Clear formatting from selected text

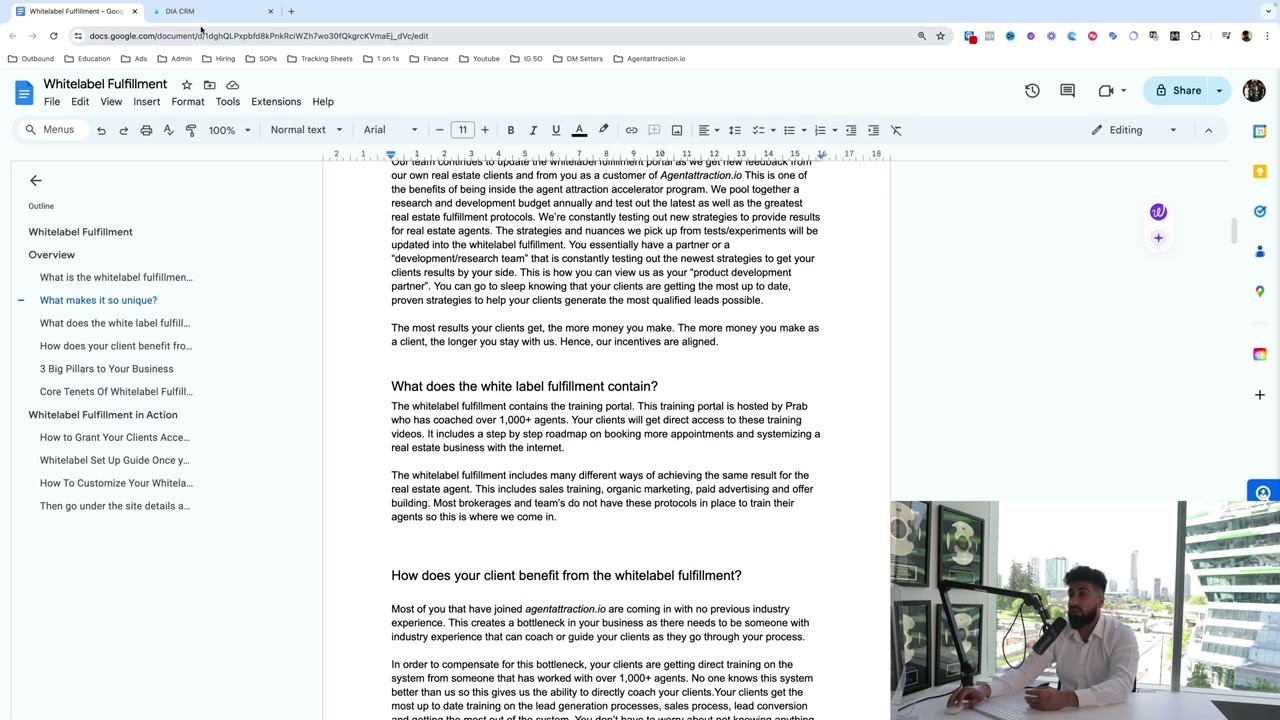(896, 130)
